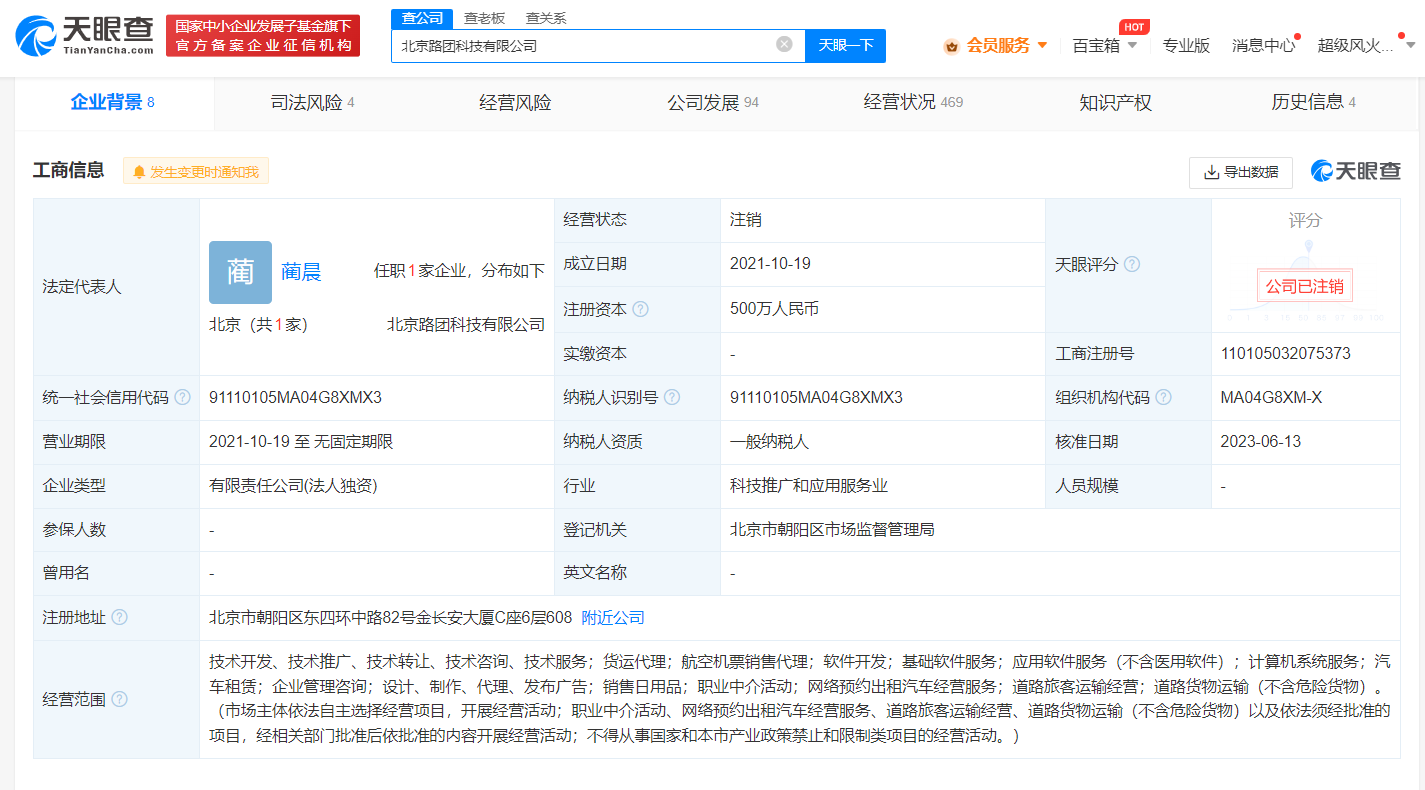Switch to the 查老板 search tab

tap(484, 18)
